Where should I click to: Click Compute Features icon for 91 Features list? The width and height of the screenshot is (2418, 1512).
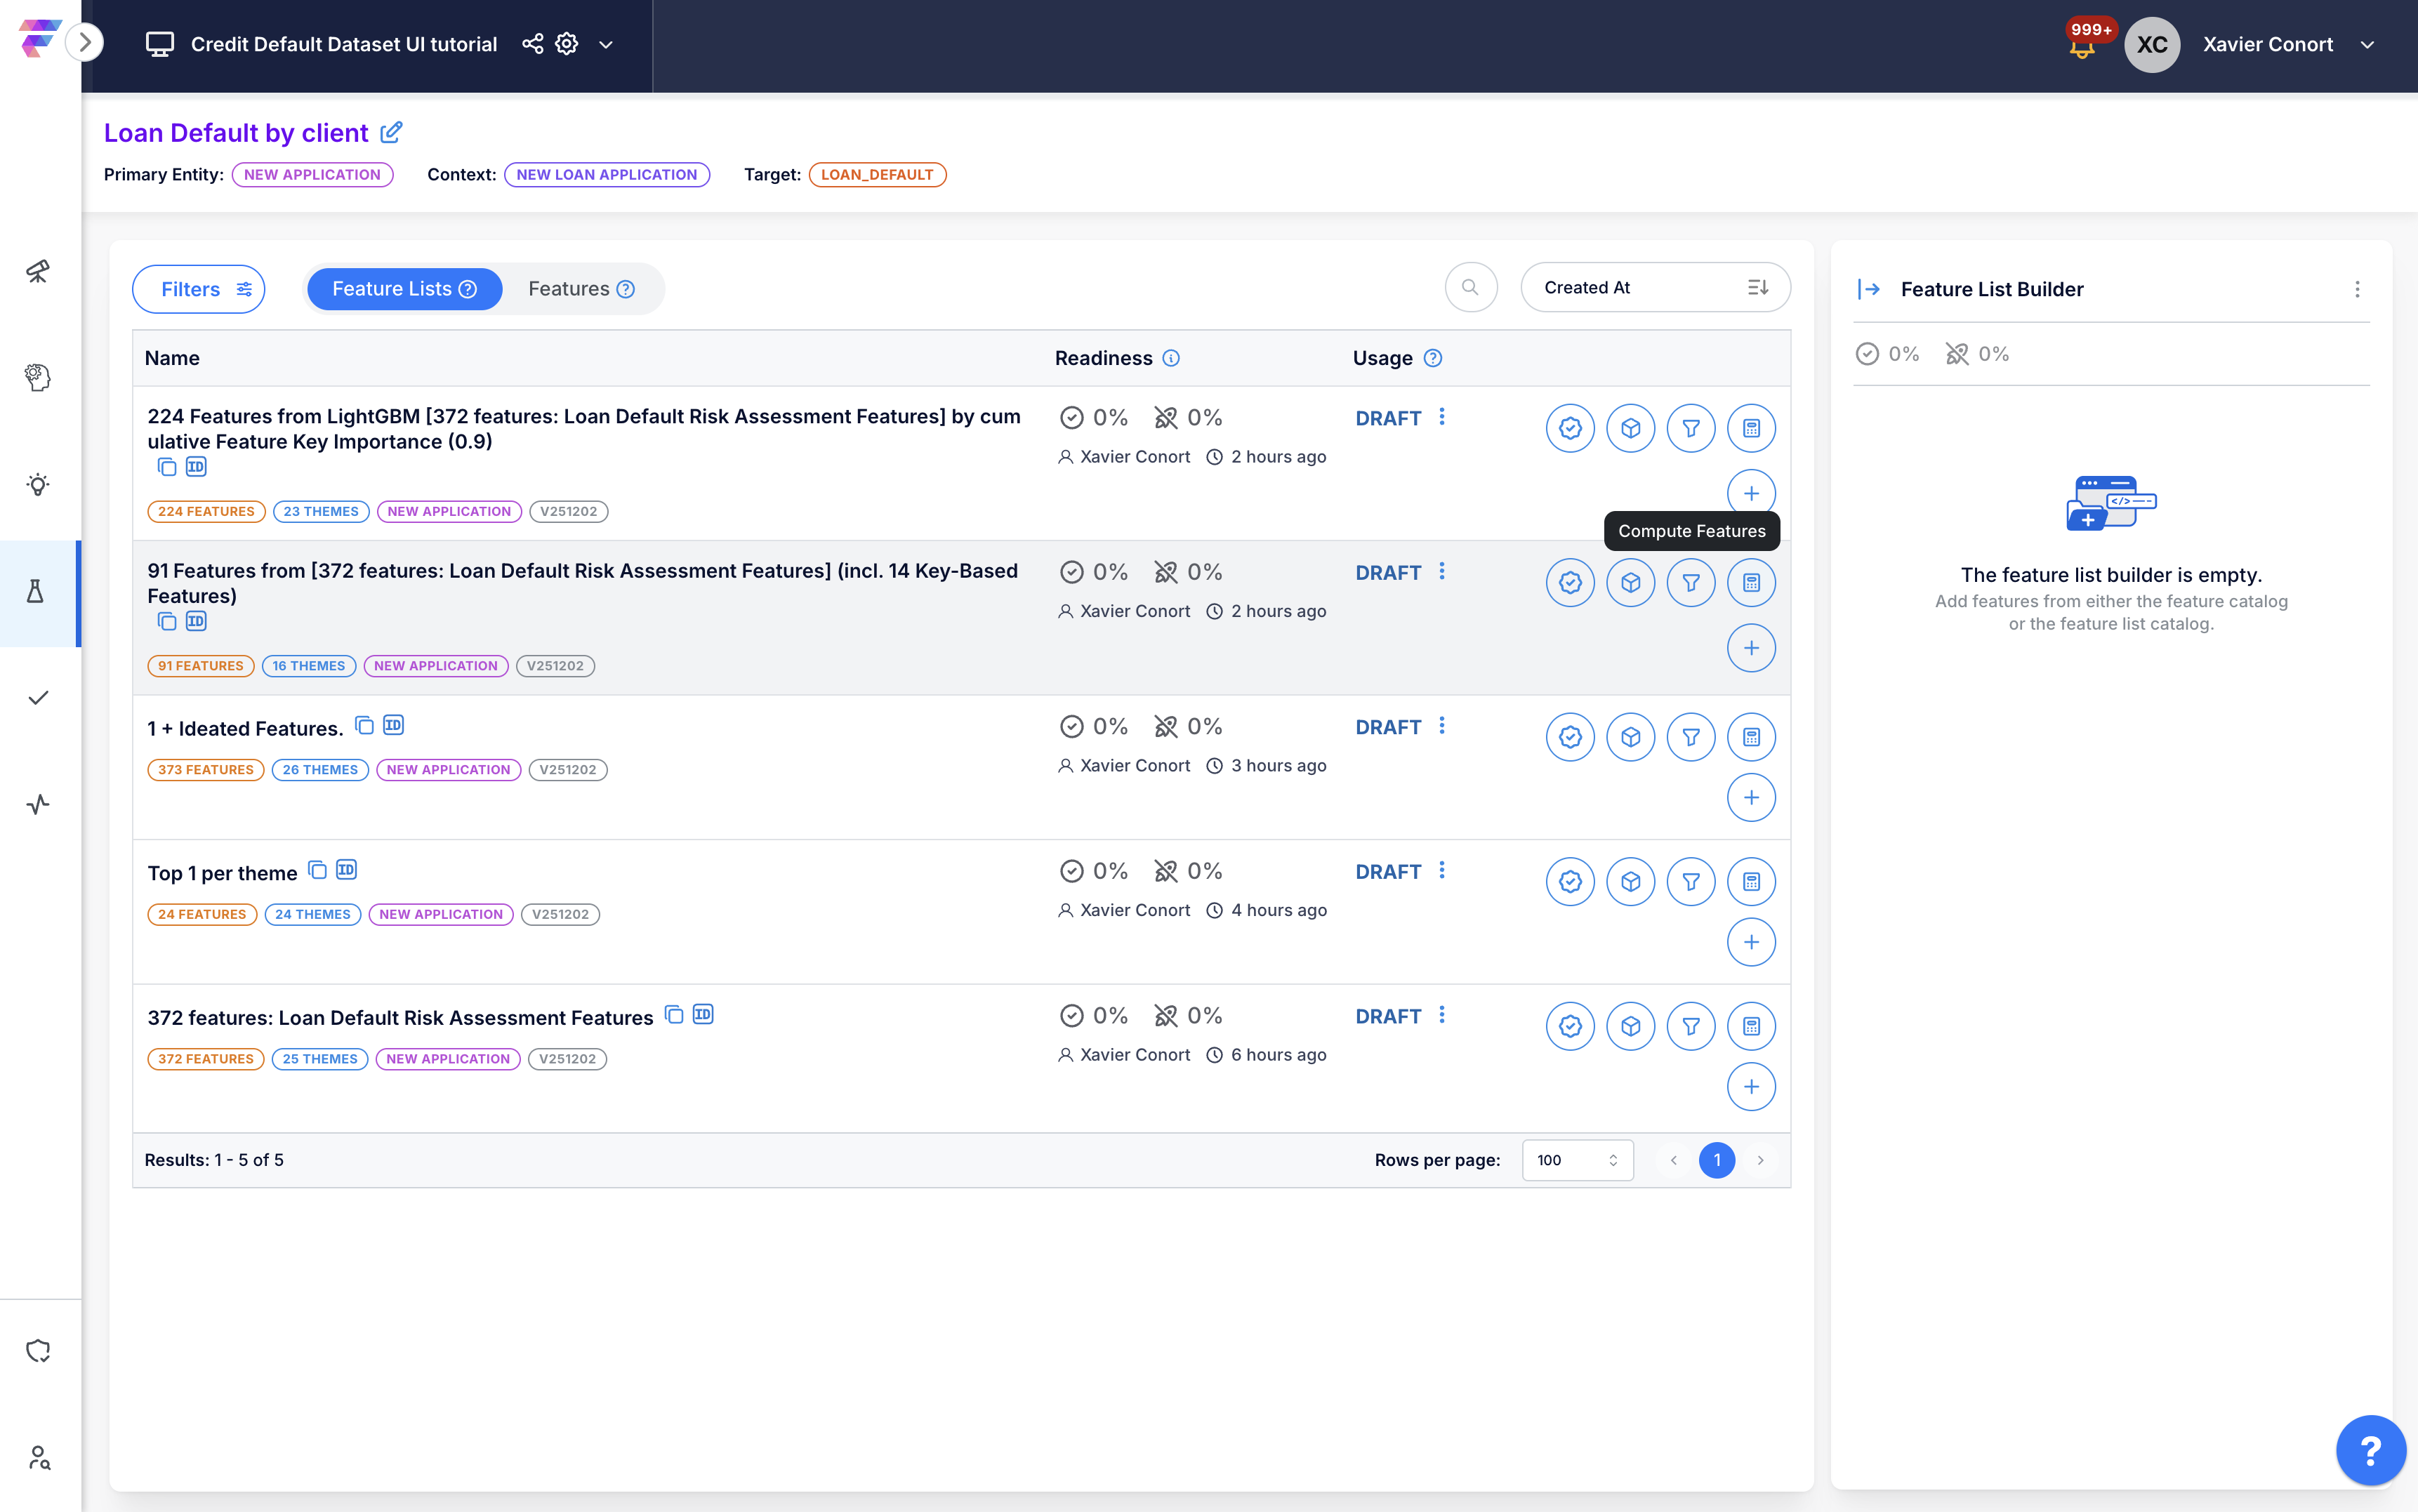tap(1751, 583)
